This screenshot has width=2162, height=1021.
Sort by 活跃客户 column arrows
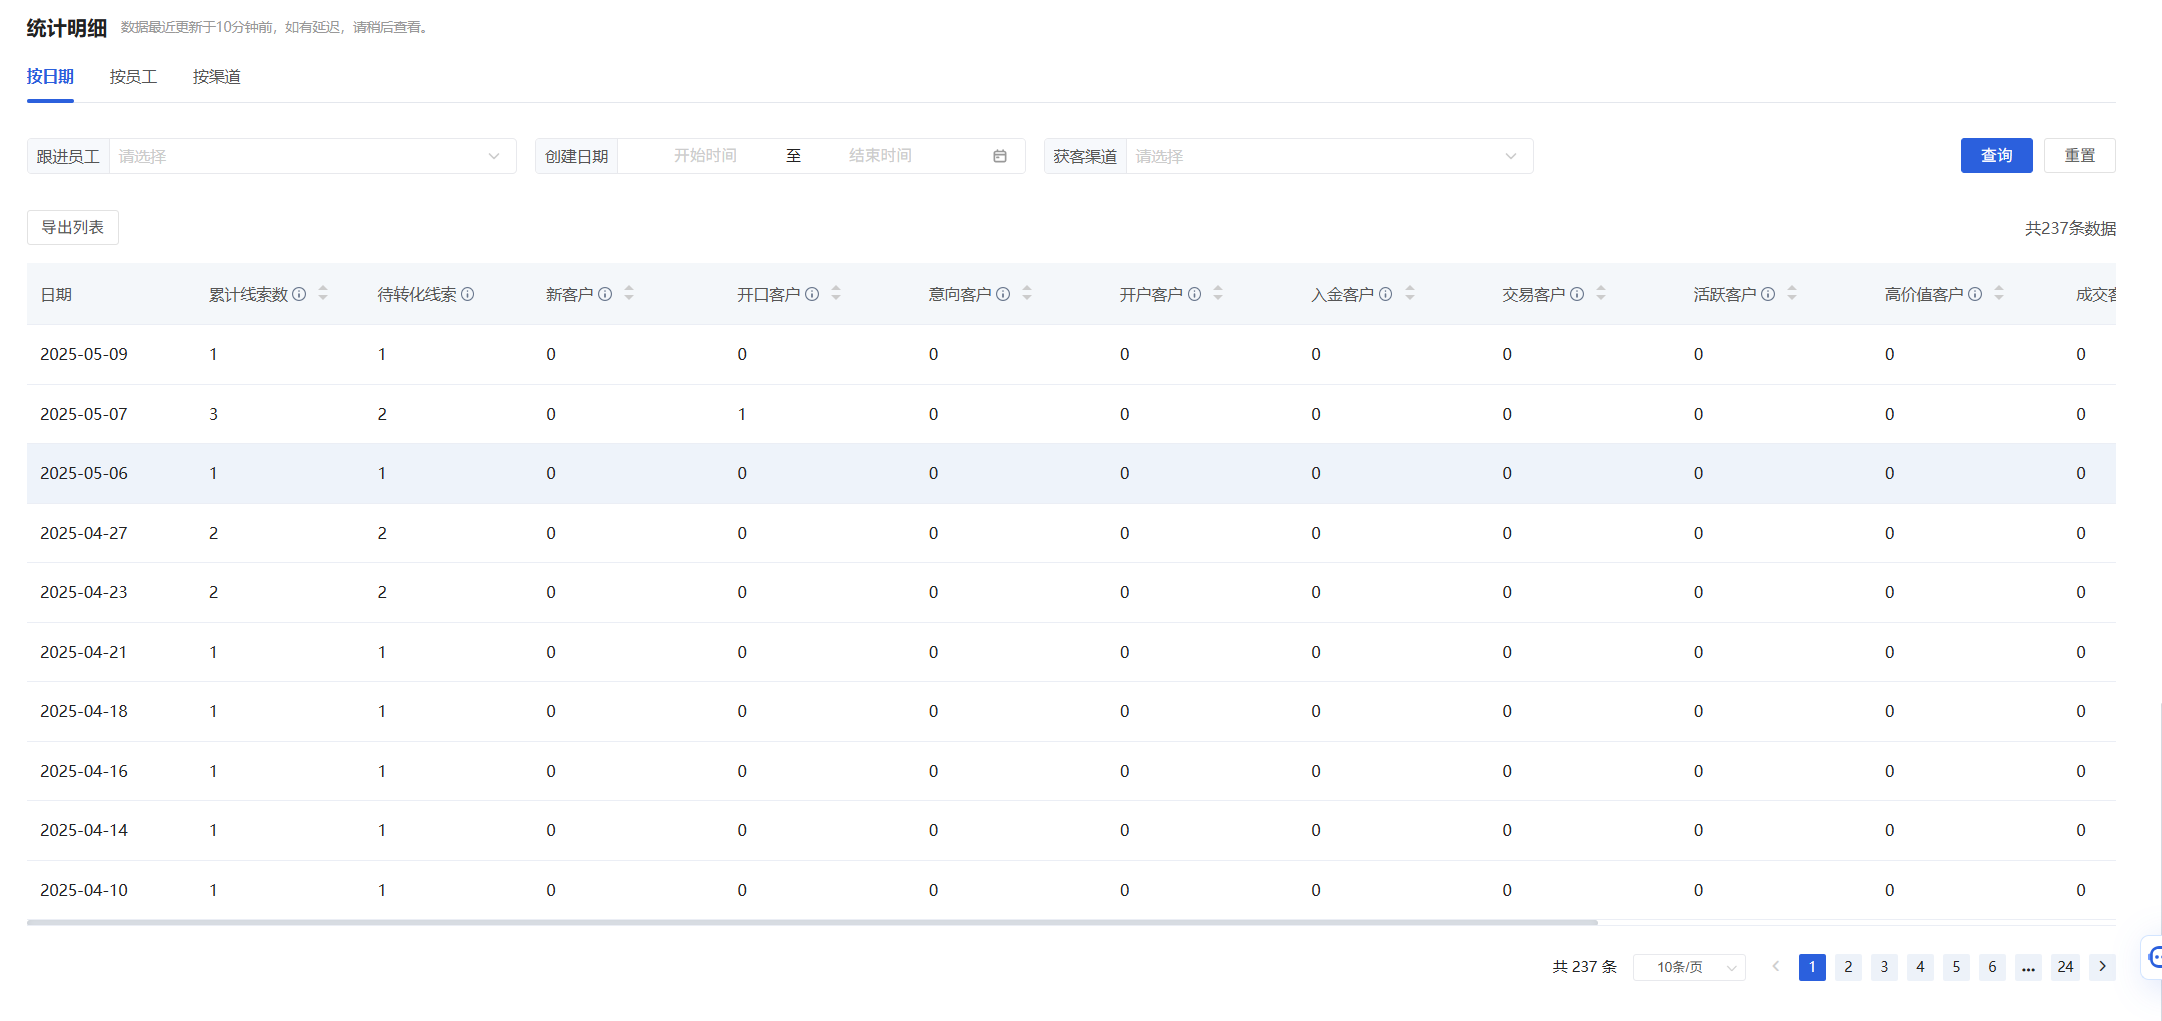(x=1792, y=293)
